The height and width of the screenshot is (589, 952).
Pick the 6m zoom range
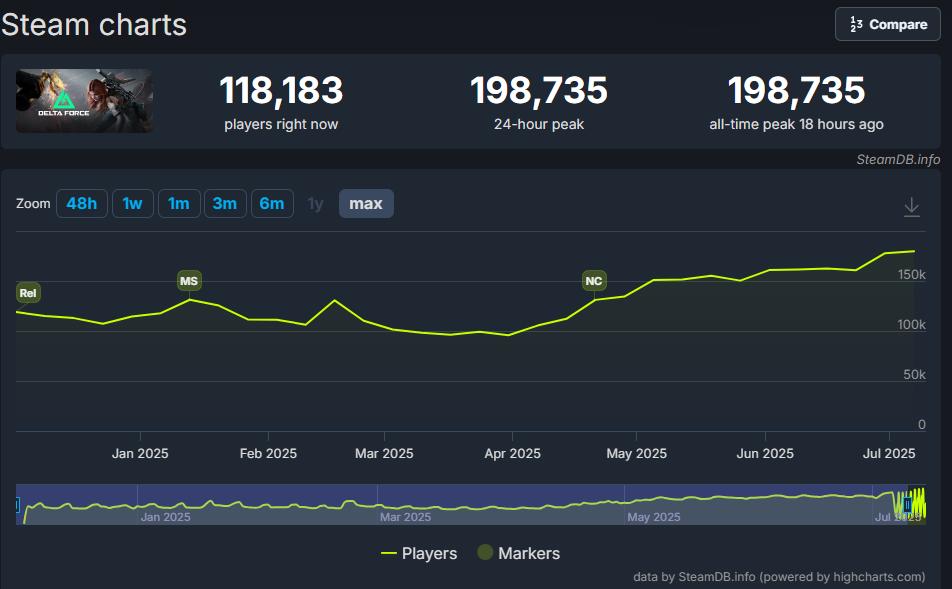pyautogui.click(x=272, y=203)
